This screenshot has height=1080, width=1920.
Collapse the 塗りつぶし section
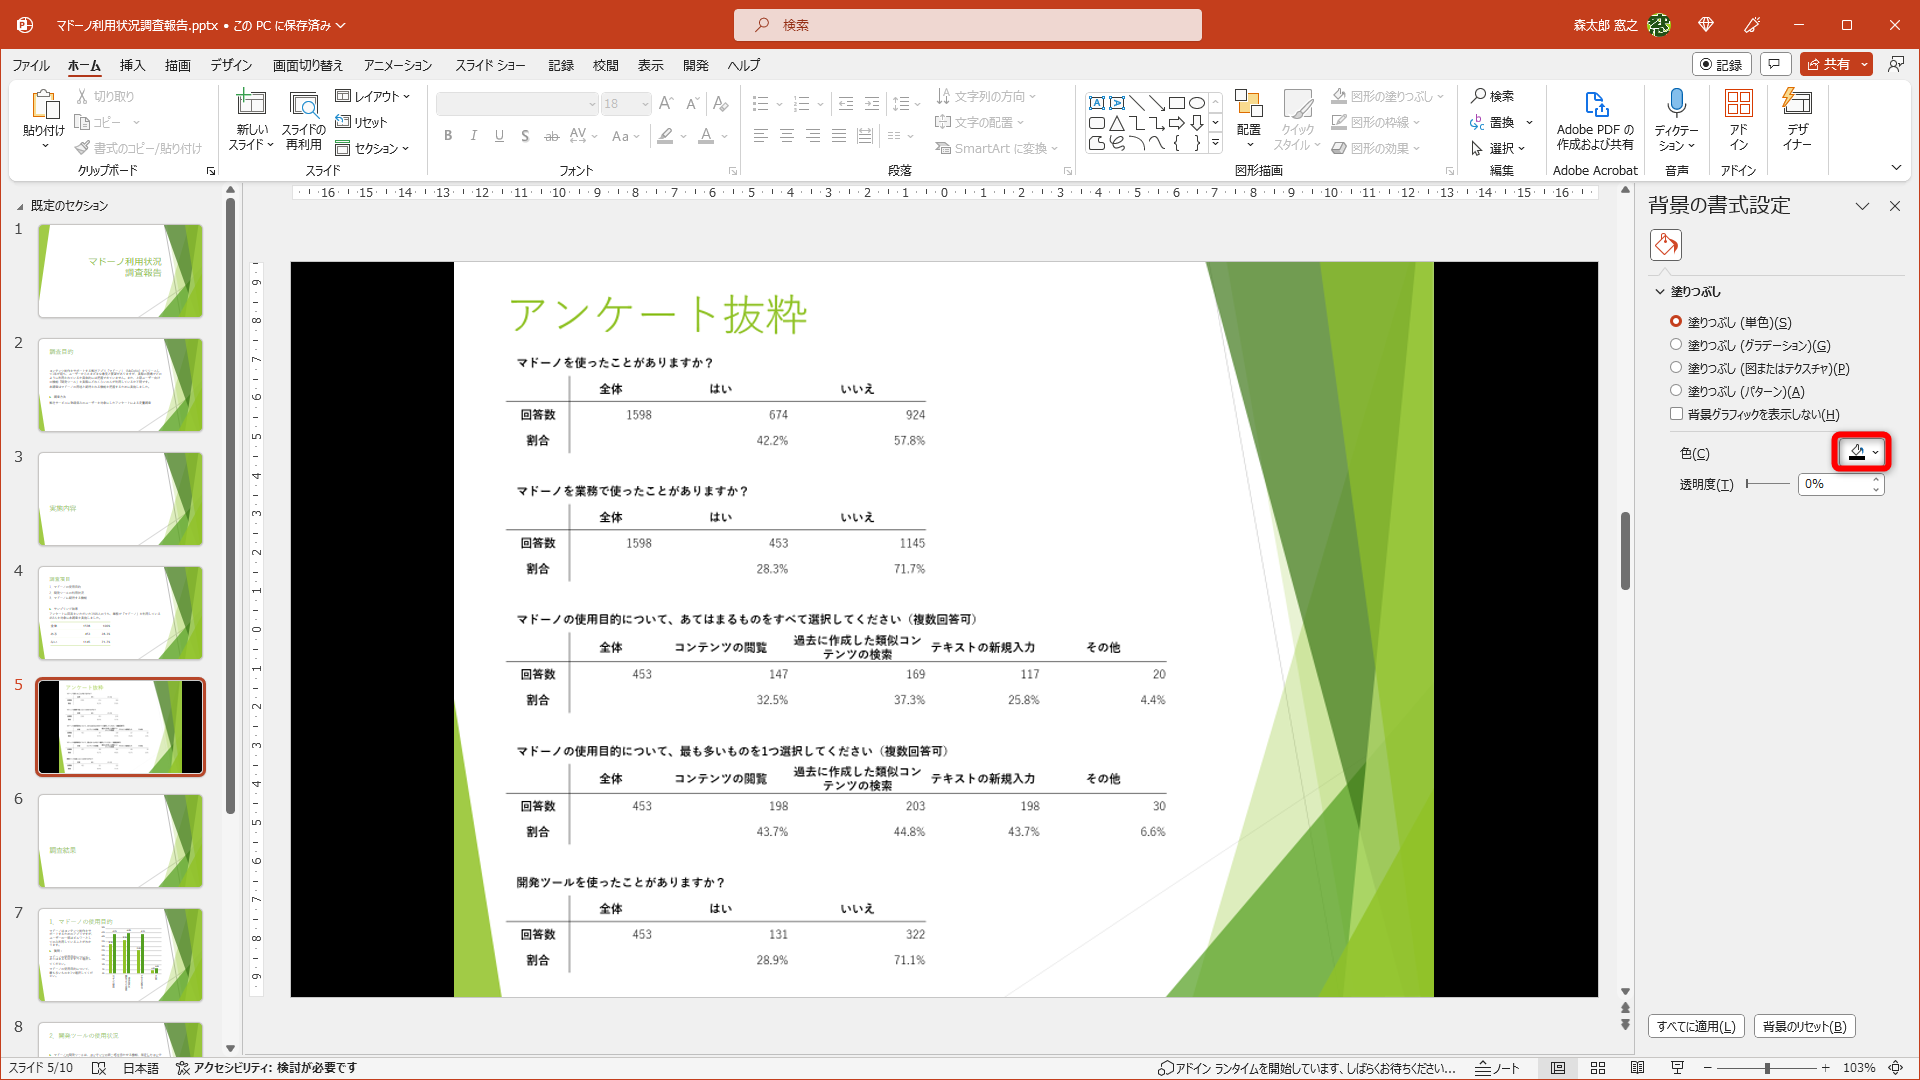click(1660, 292)
